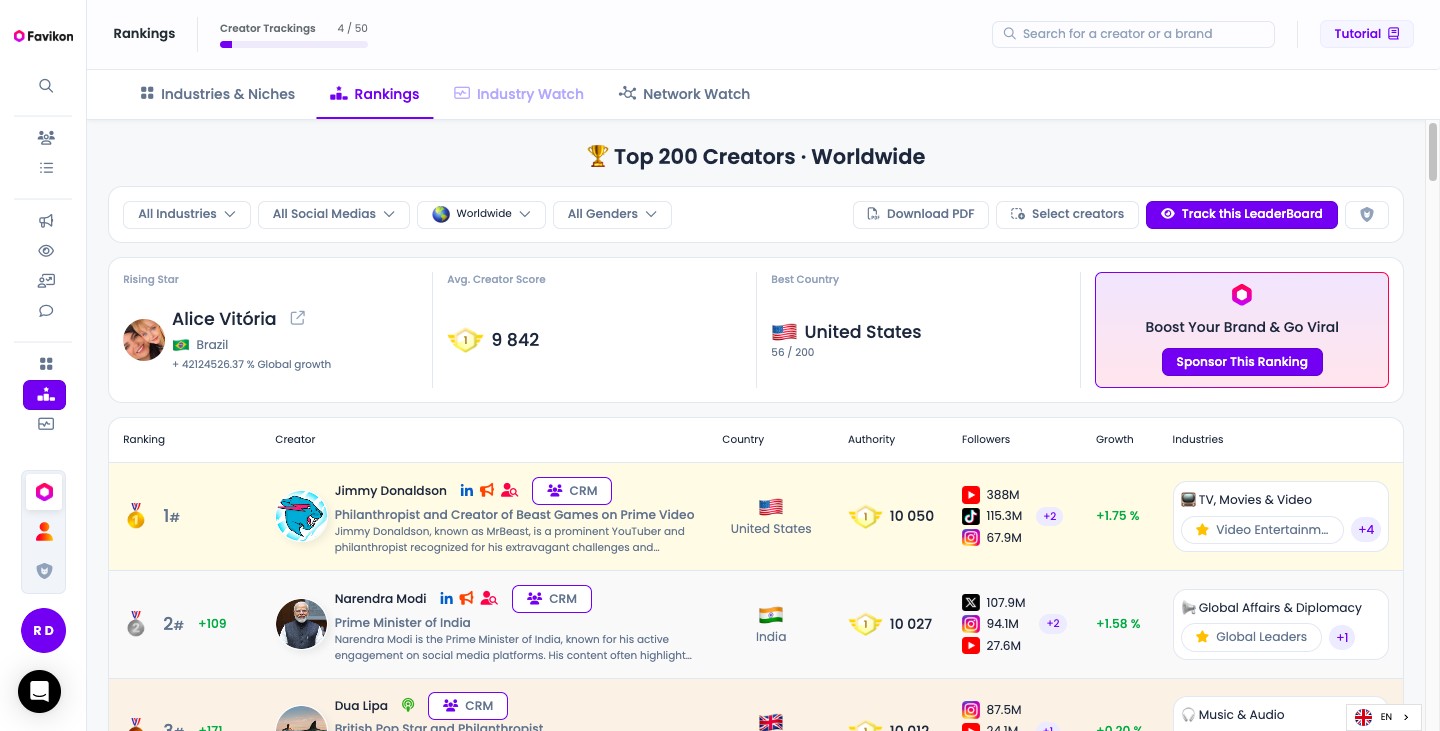Viewport: 1440px width, 731px height.
Task: Click Jimmy Donaldson's YouTube icon
Action: click(x=971, y=494)
